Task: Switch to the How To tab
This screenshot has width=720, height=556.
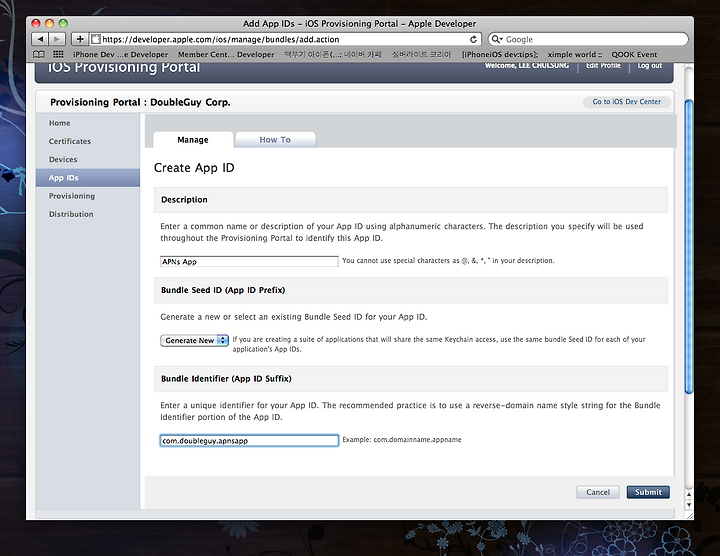Action: point(275,140)
